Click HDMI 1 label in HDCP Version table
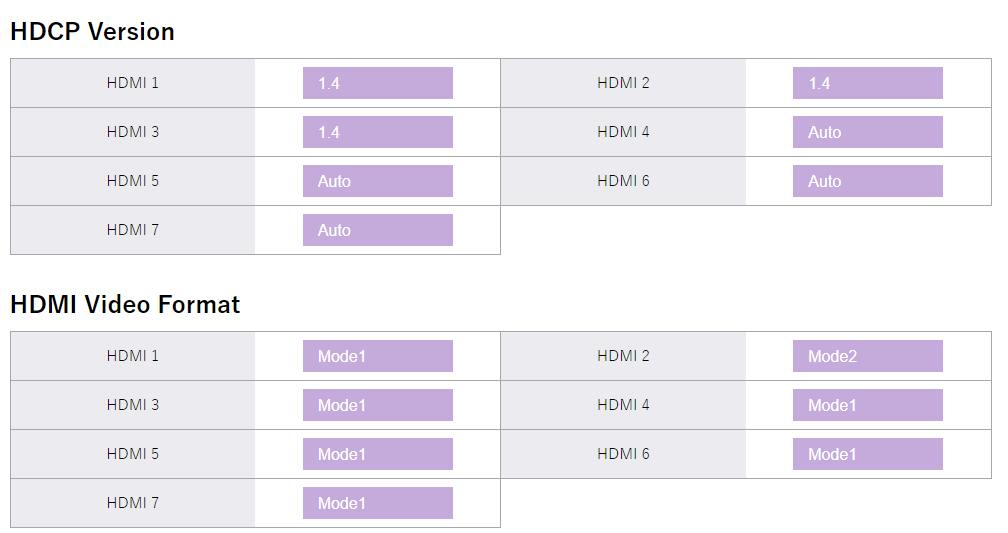1008x533 pixels. (133, 83)
